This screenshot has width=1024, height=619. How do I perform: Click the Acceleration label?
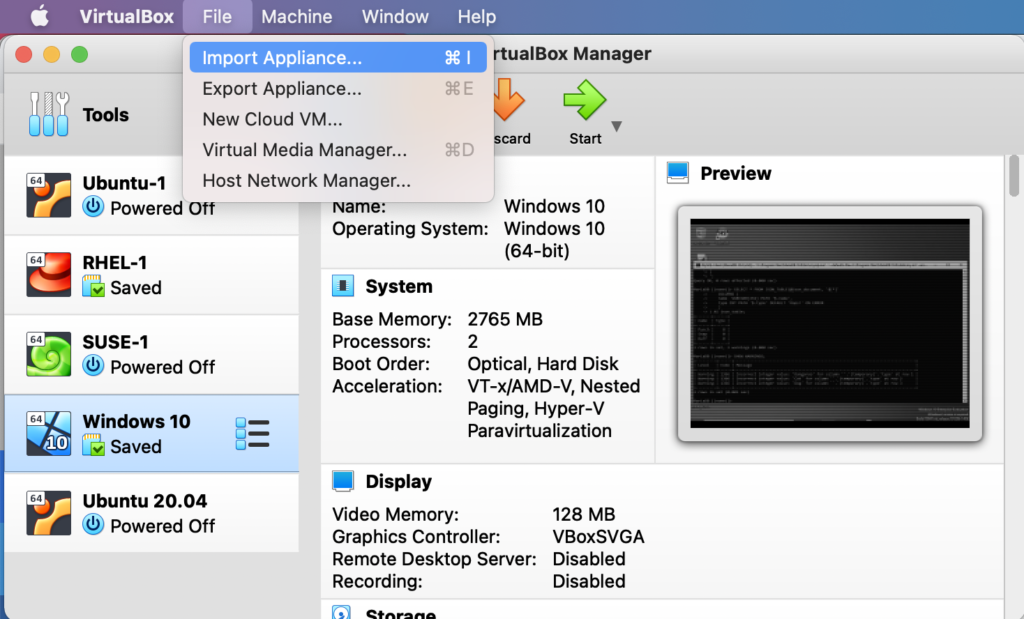click(x=387, y=386)
